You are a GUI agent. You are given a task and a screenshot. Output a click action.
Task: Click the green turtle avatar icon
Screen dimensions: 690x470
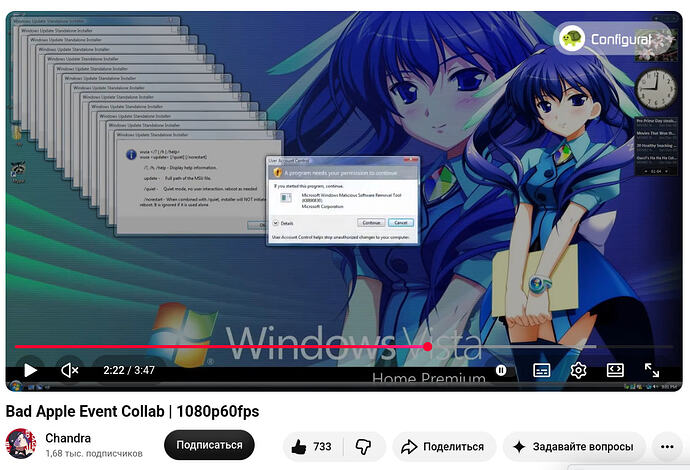(x=572, y=39)
